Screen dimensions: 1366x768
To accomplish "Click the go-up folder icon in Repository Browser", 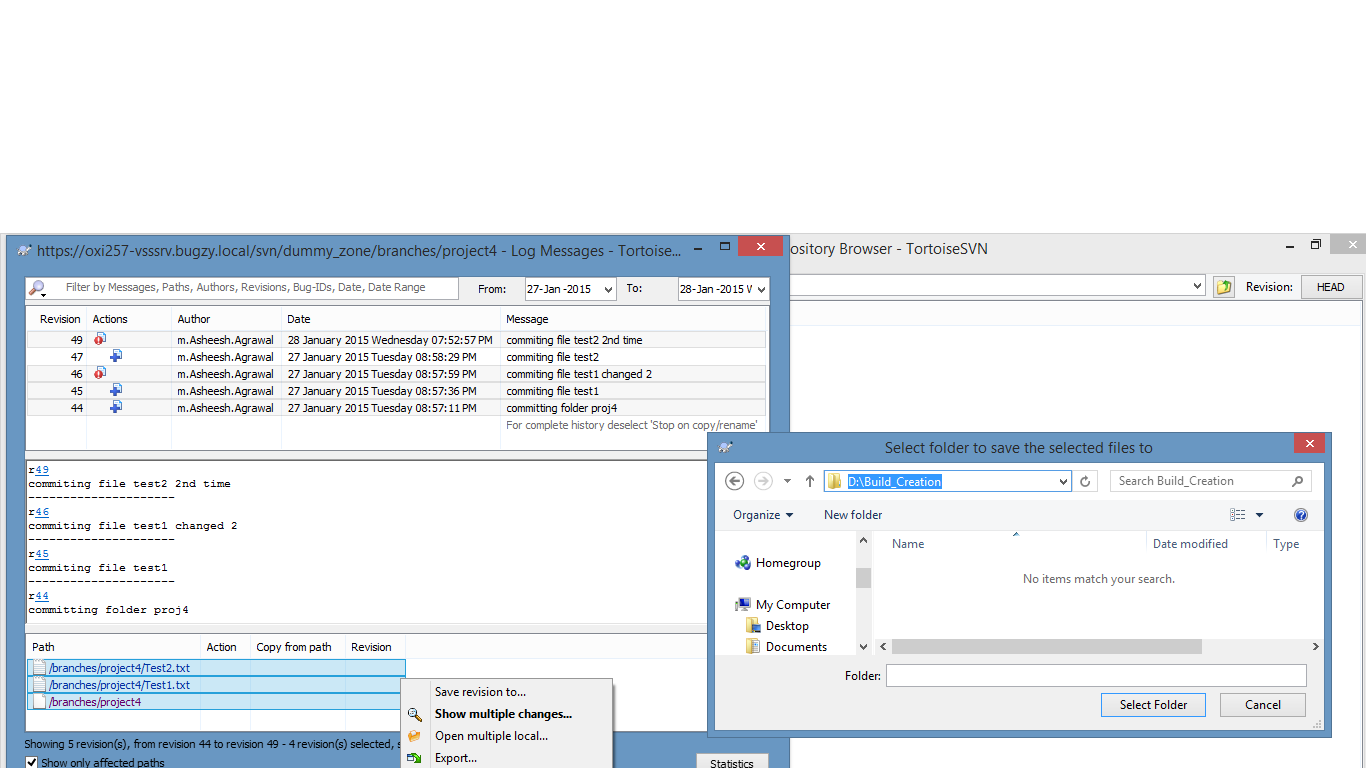I will tap(1224, 287).
